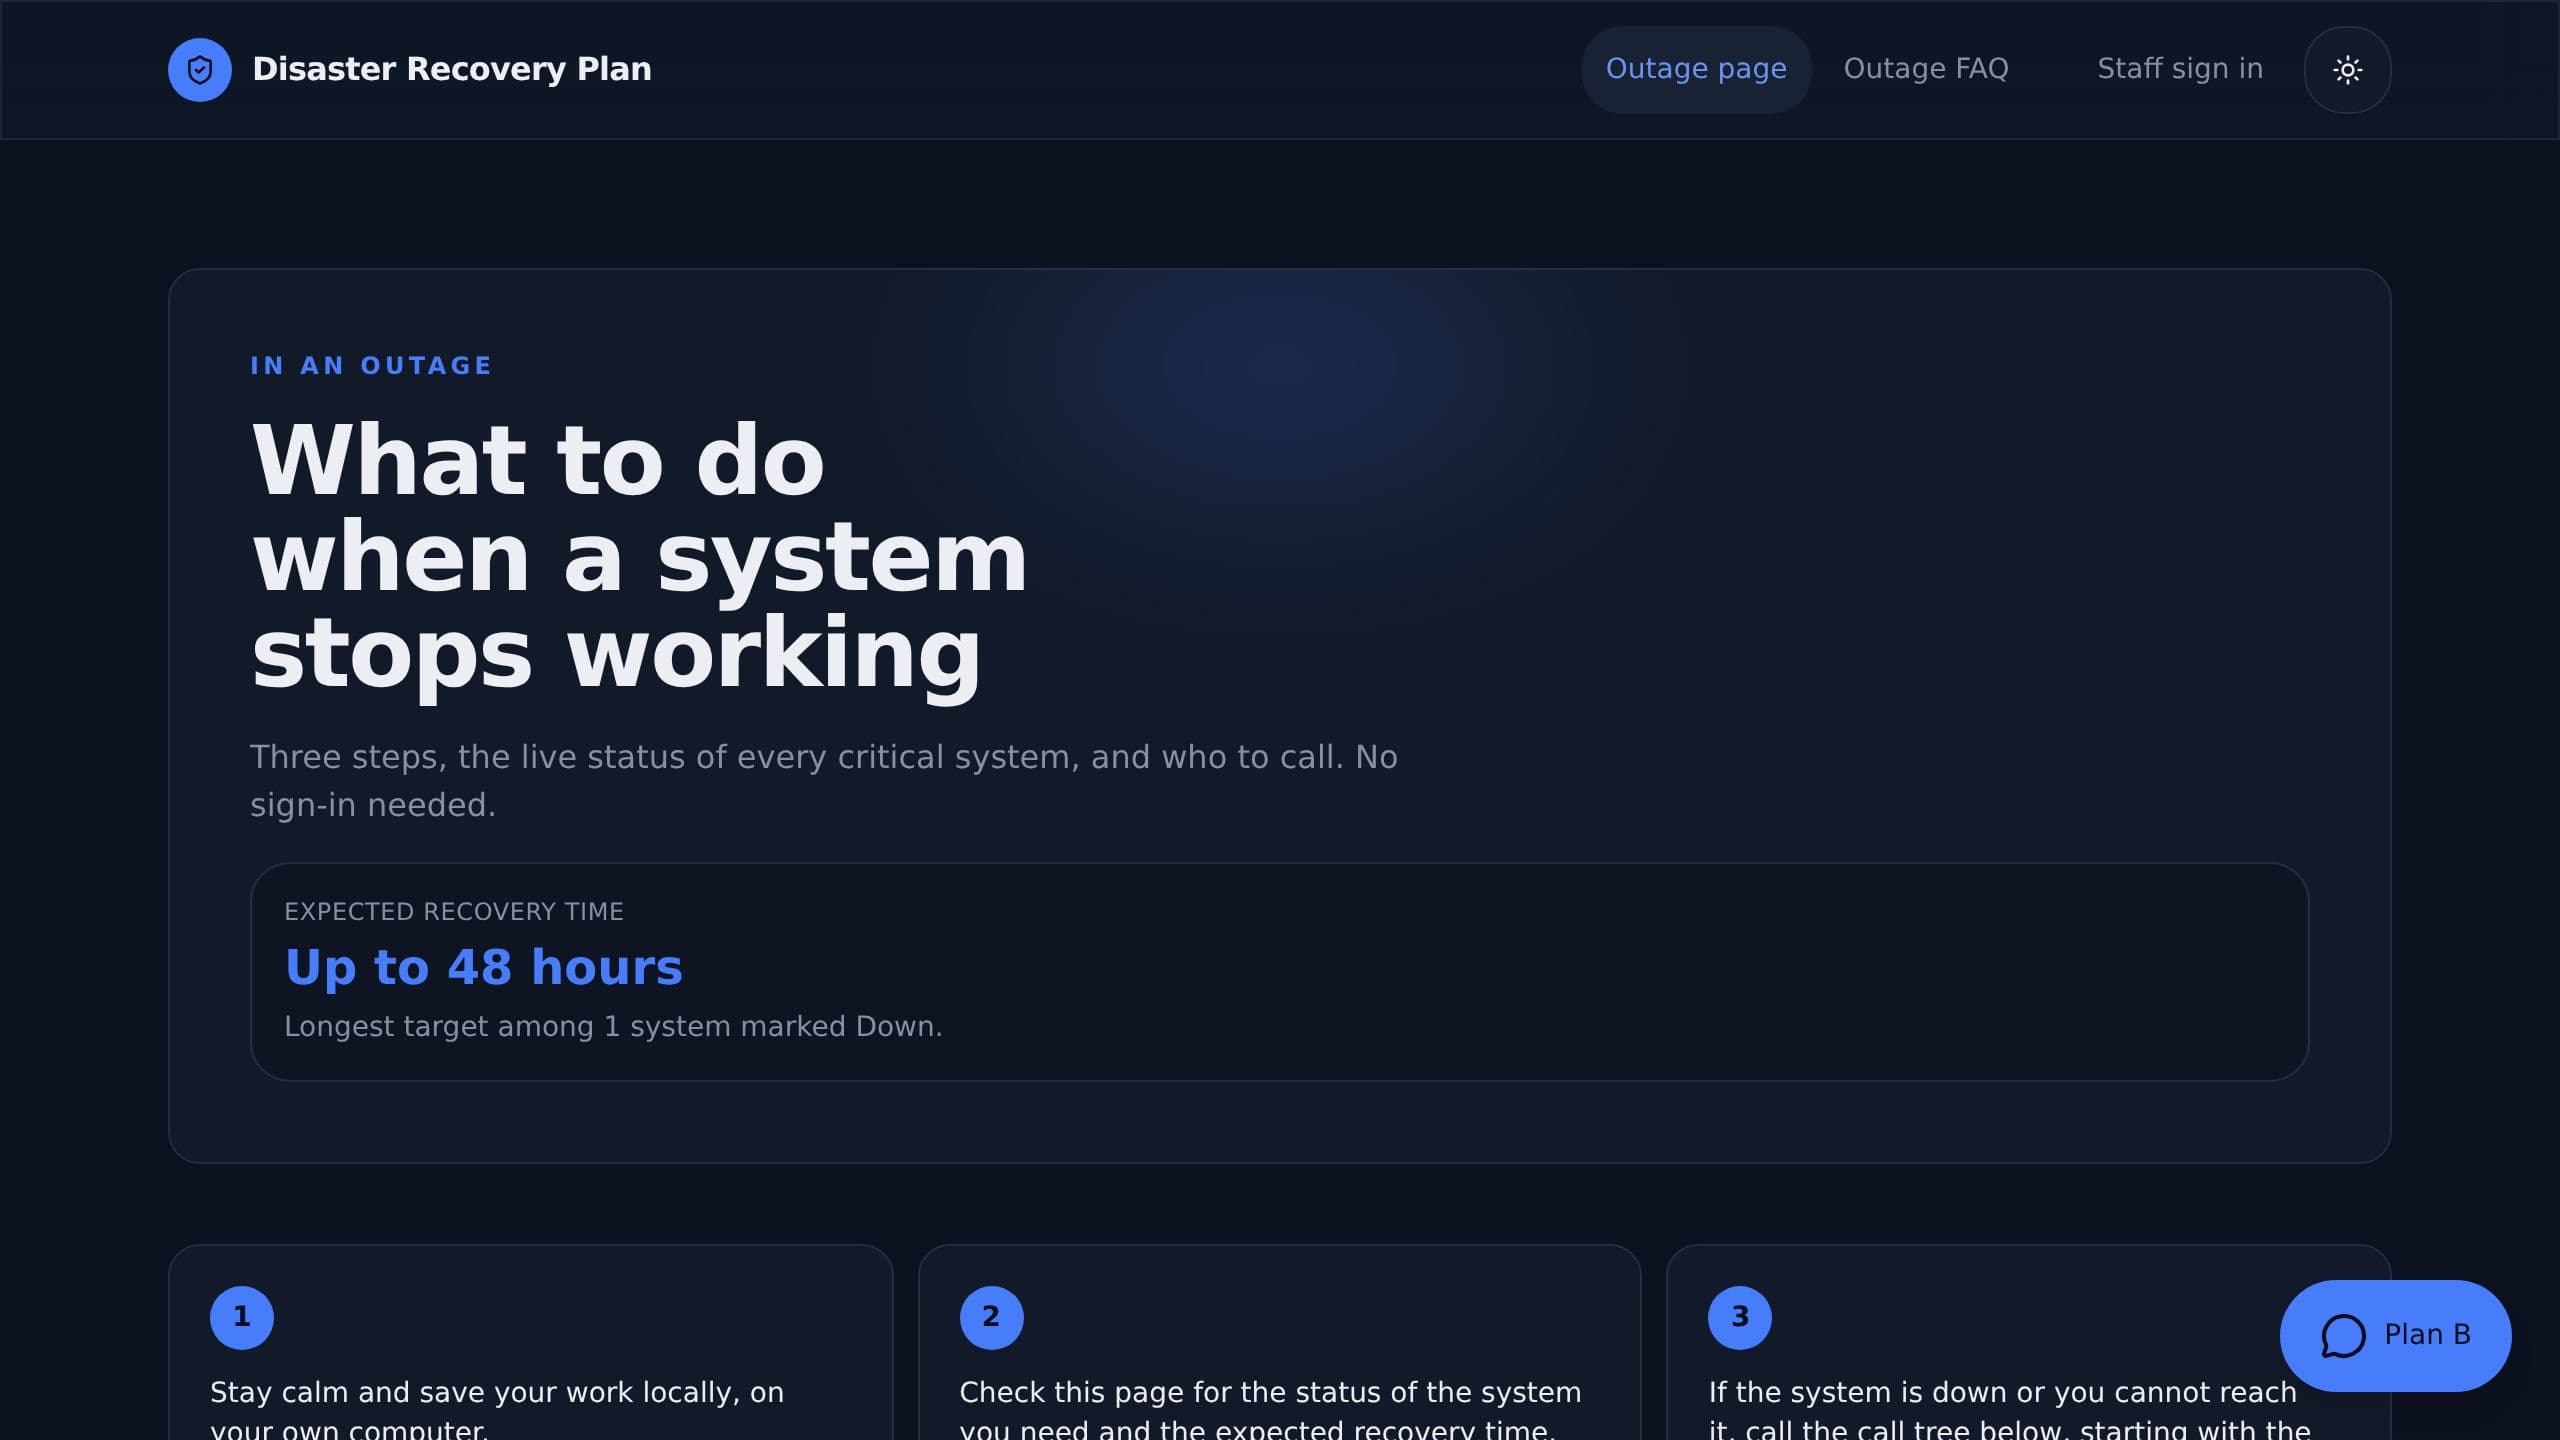Click the 'IN AN OUTAGE' heading label

371,366
